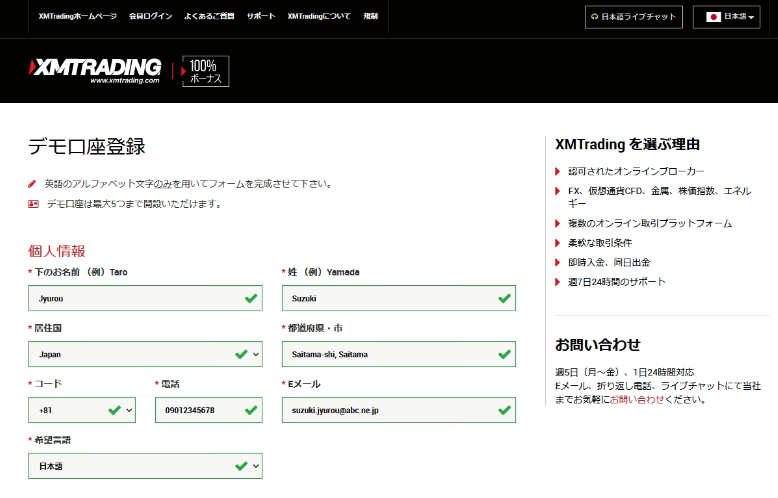778x498 pixels.
Task: Expand 居住国 Japan dropdown
Action: pos(145,354)
